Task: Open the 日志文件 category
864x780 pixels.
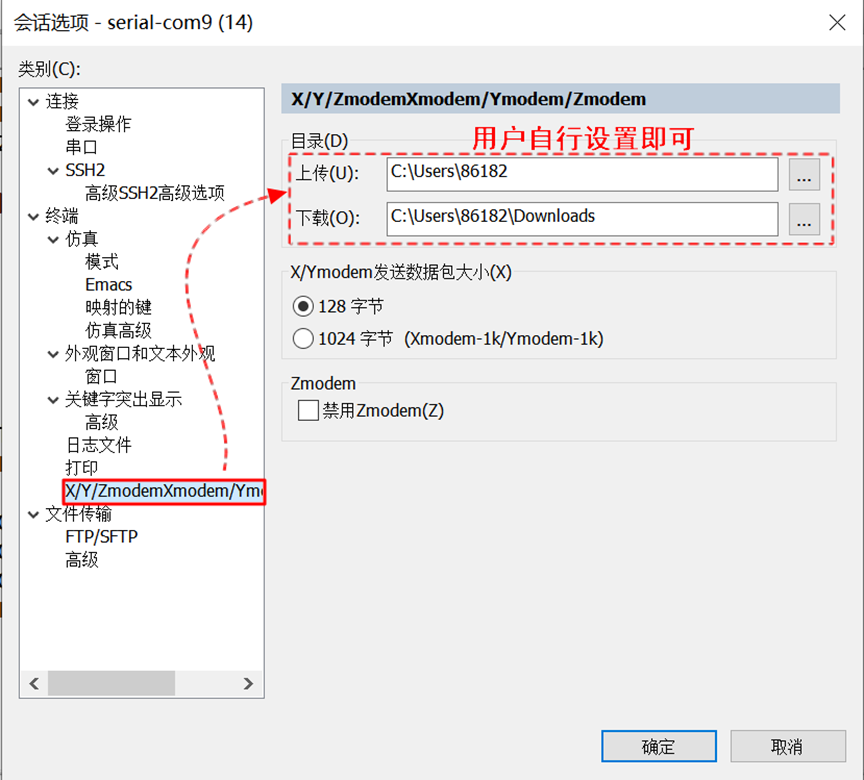Action: pyautogui.click(x=99, y=445)
